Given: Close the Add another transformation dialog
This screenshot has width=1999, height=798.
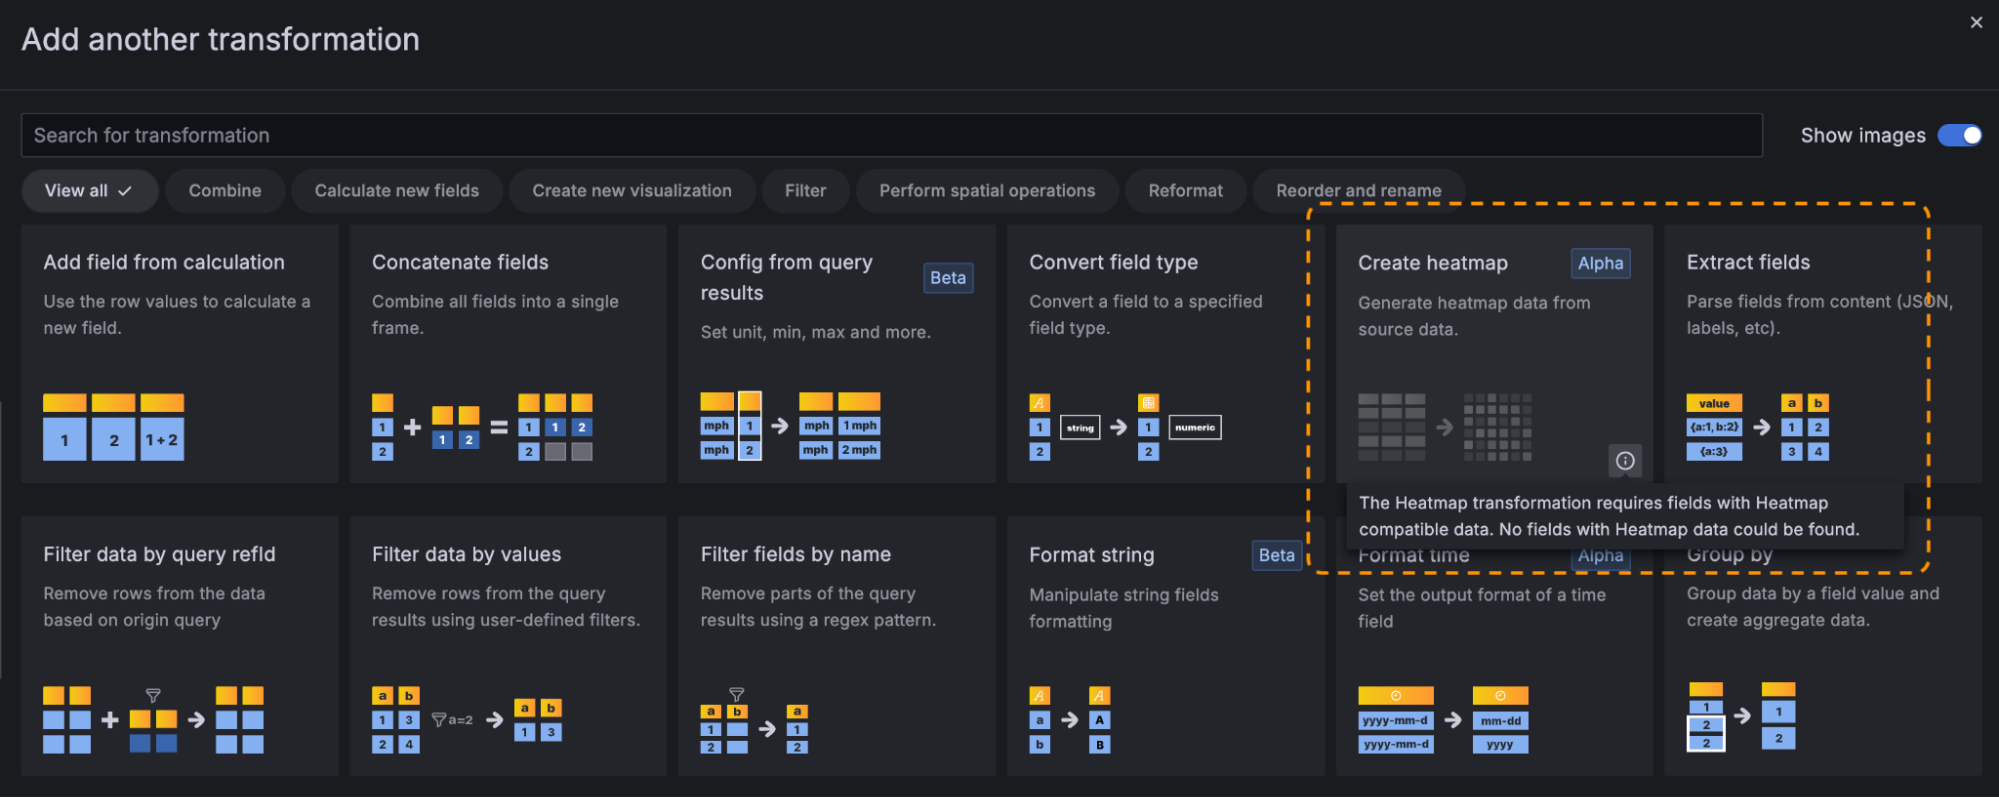Looking at the screenshot, I should click(1975, 23).
